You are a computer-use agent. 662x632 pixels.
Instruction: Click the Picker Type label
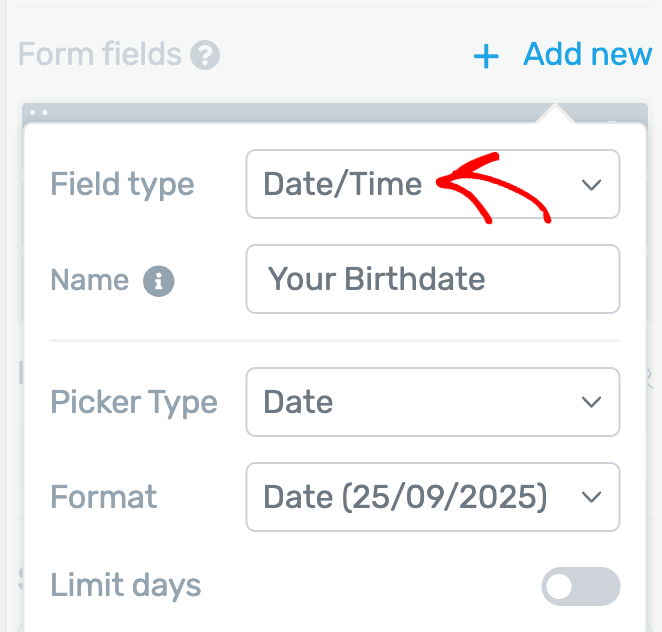(x=134, y=402)
